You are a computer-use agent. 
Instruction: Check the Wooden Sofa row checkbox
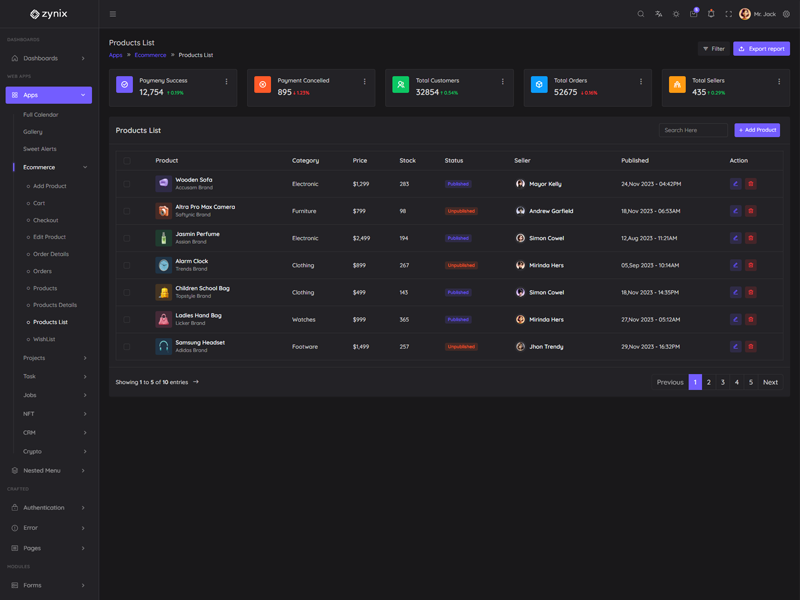127,184
